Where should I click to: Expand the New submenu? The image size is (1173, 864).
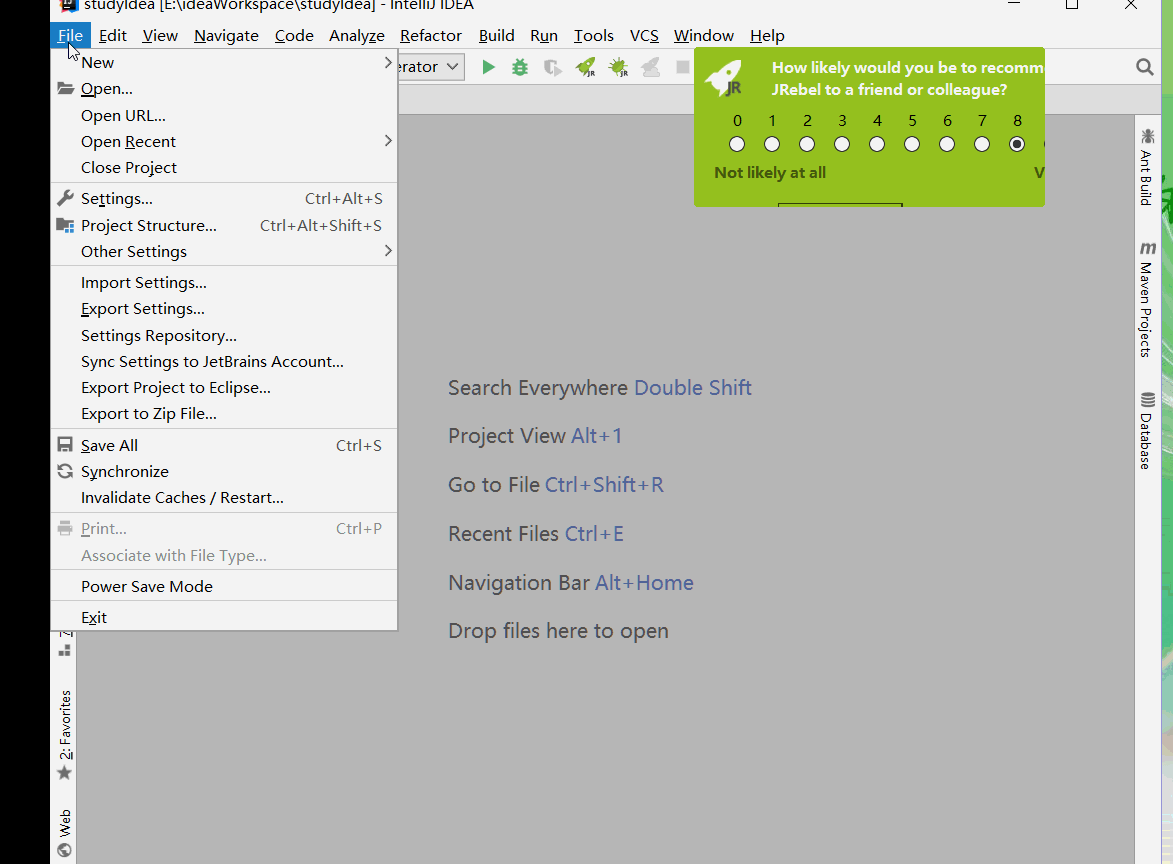click(224, 62)
